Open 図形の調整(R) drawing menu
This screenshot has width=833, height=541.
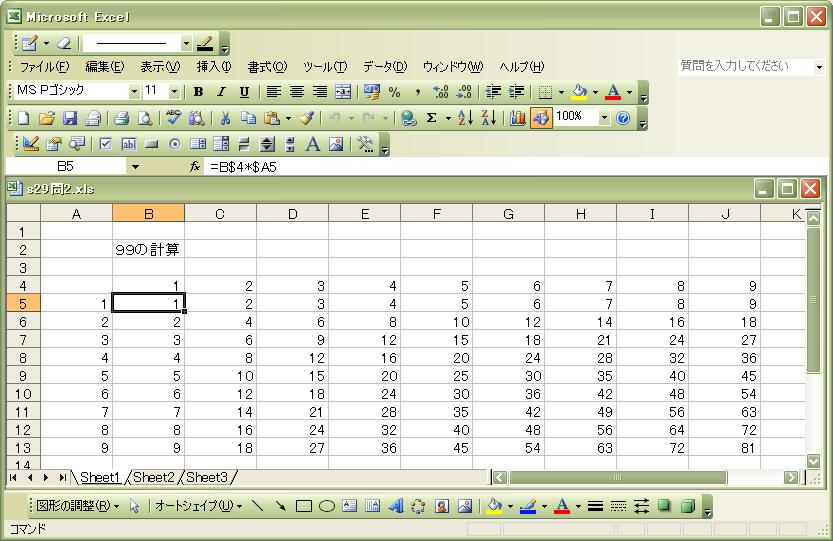(x=78, y=506)
